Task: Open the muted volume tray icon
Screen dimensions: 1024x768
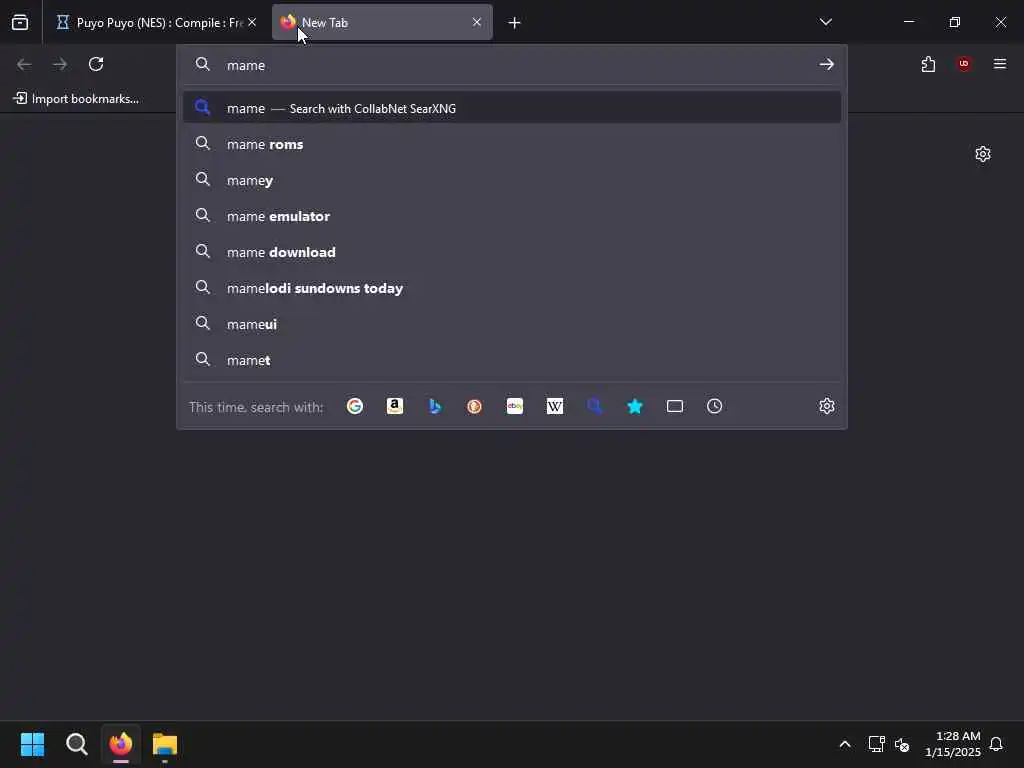Action: tap(902, 744)
